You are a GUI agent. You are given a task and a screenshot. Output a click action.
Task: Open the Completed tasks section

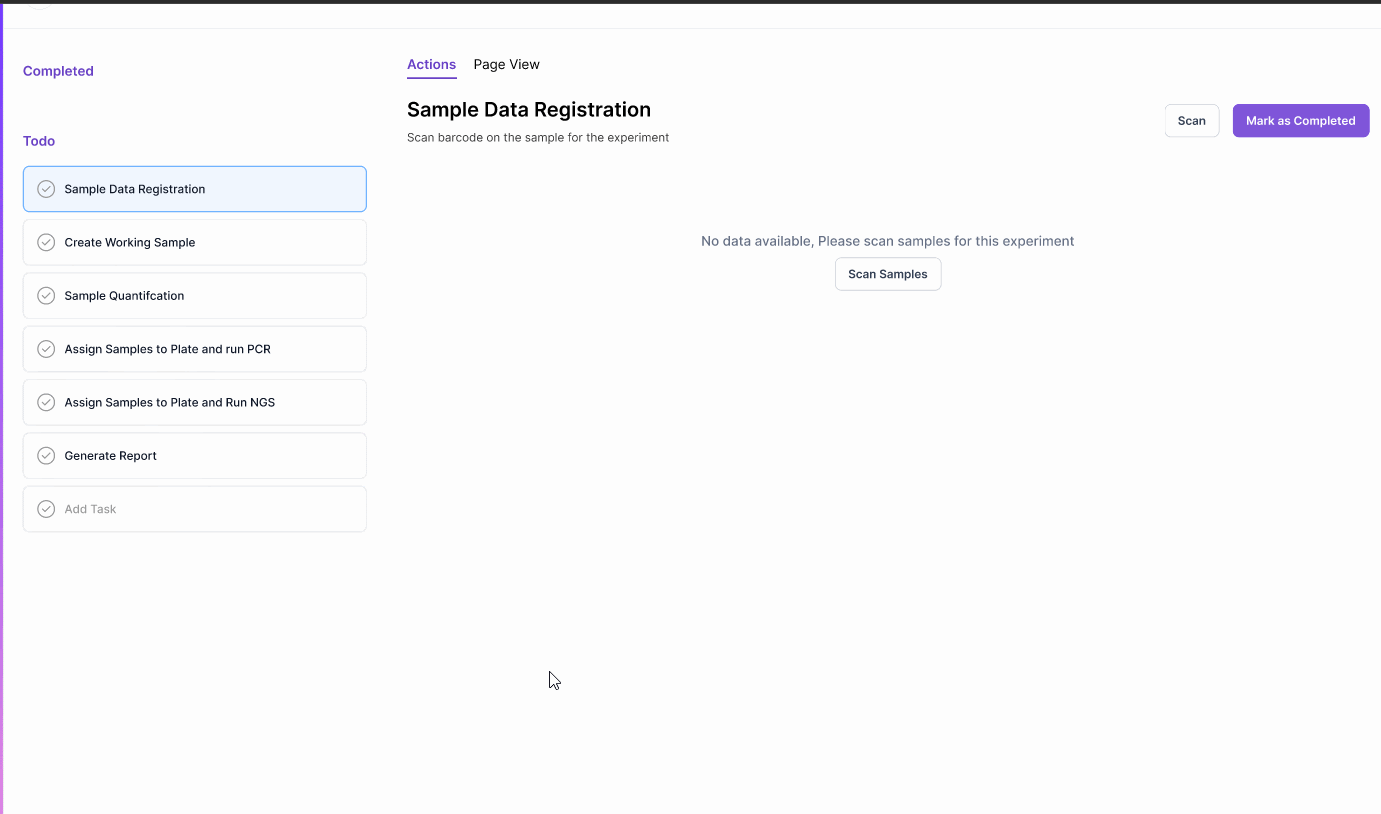57,70
